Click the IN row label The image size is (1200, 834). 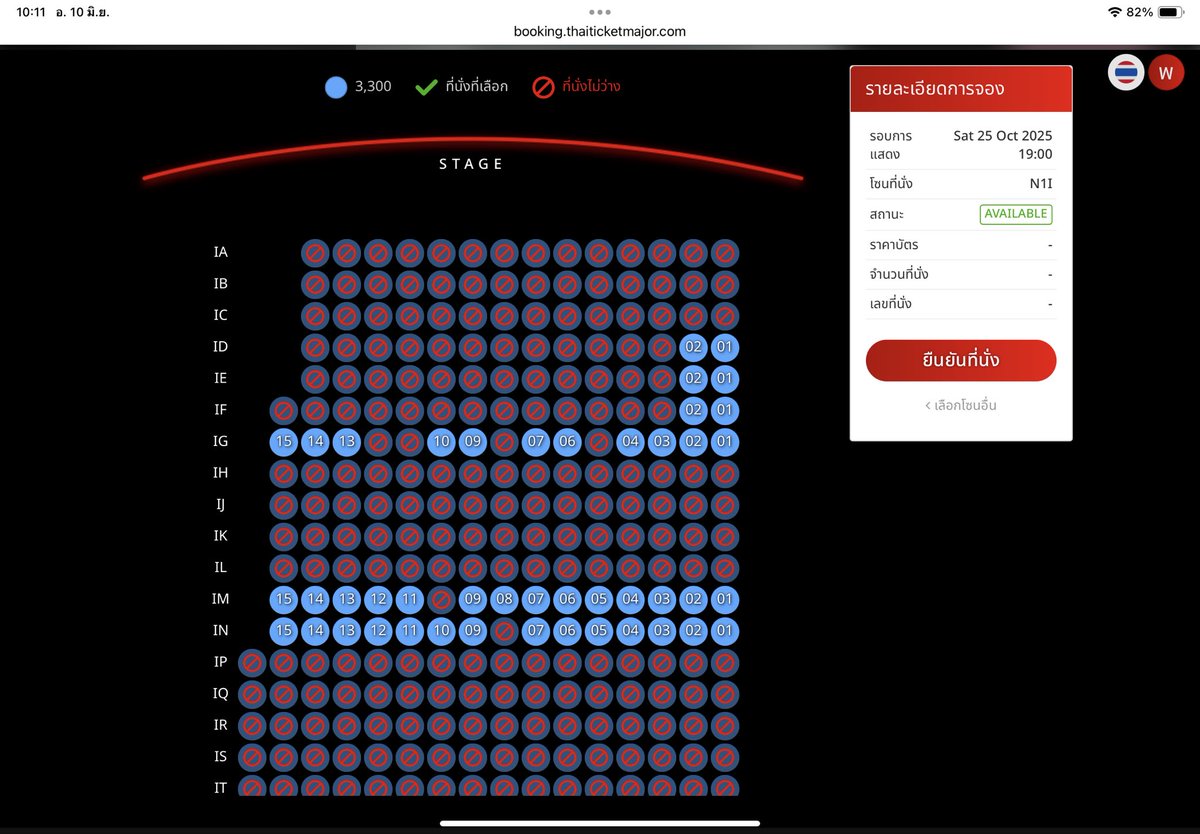click(221, 631)
